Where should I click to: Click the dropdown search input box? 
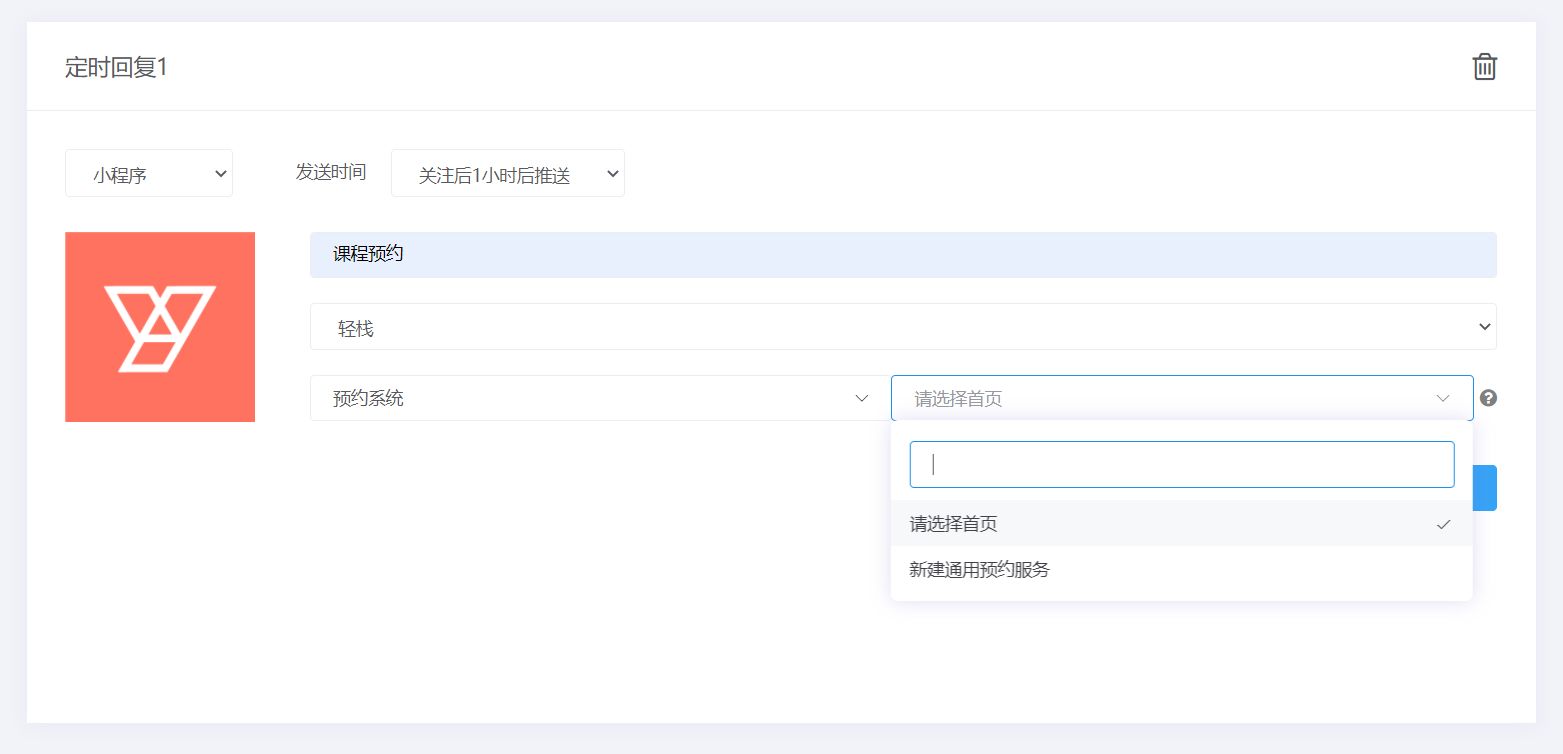pyautogui.click(x=1182, y=465)
